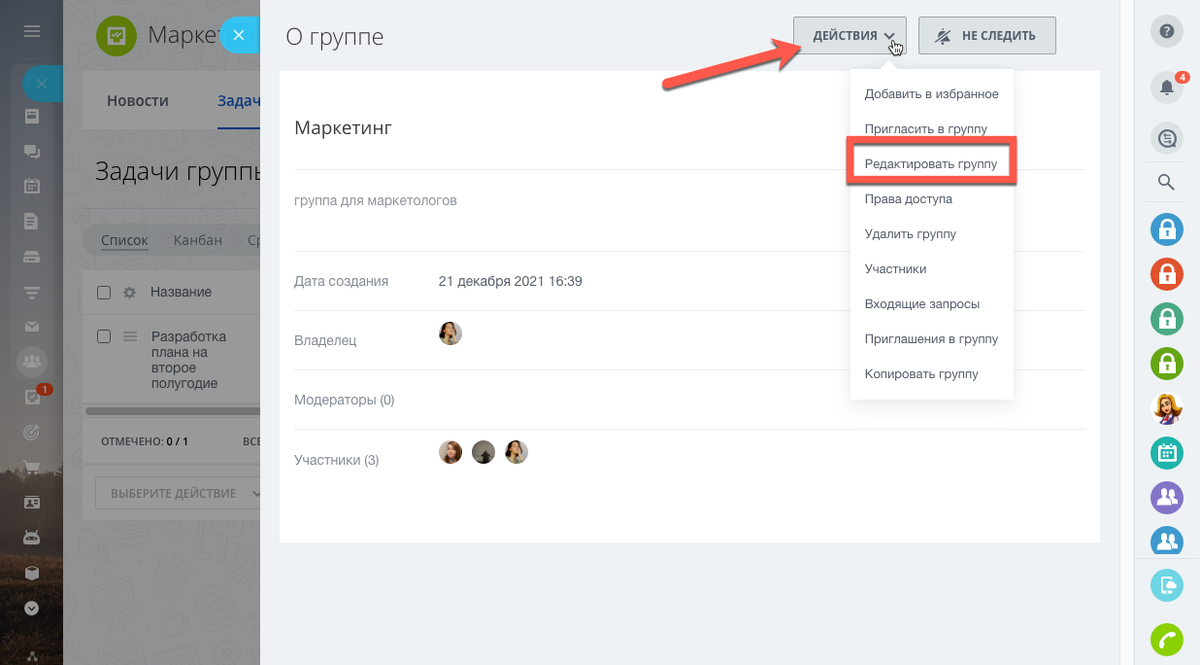The image size is (1200, 665).
Task: Click the Название column header
Action: point(181,292)
